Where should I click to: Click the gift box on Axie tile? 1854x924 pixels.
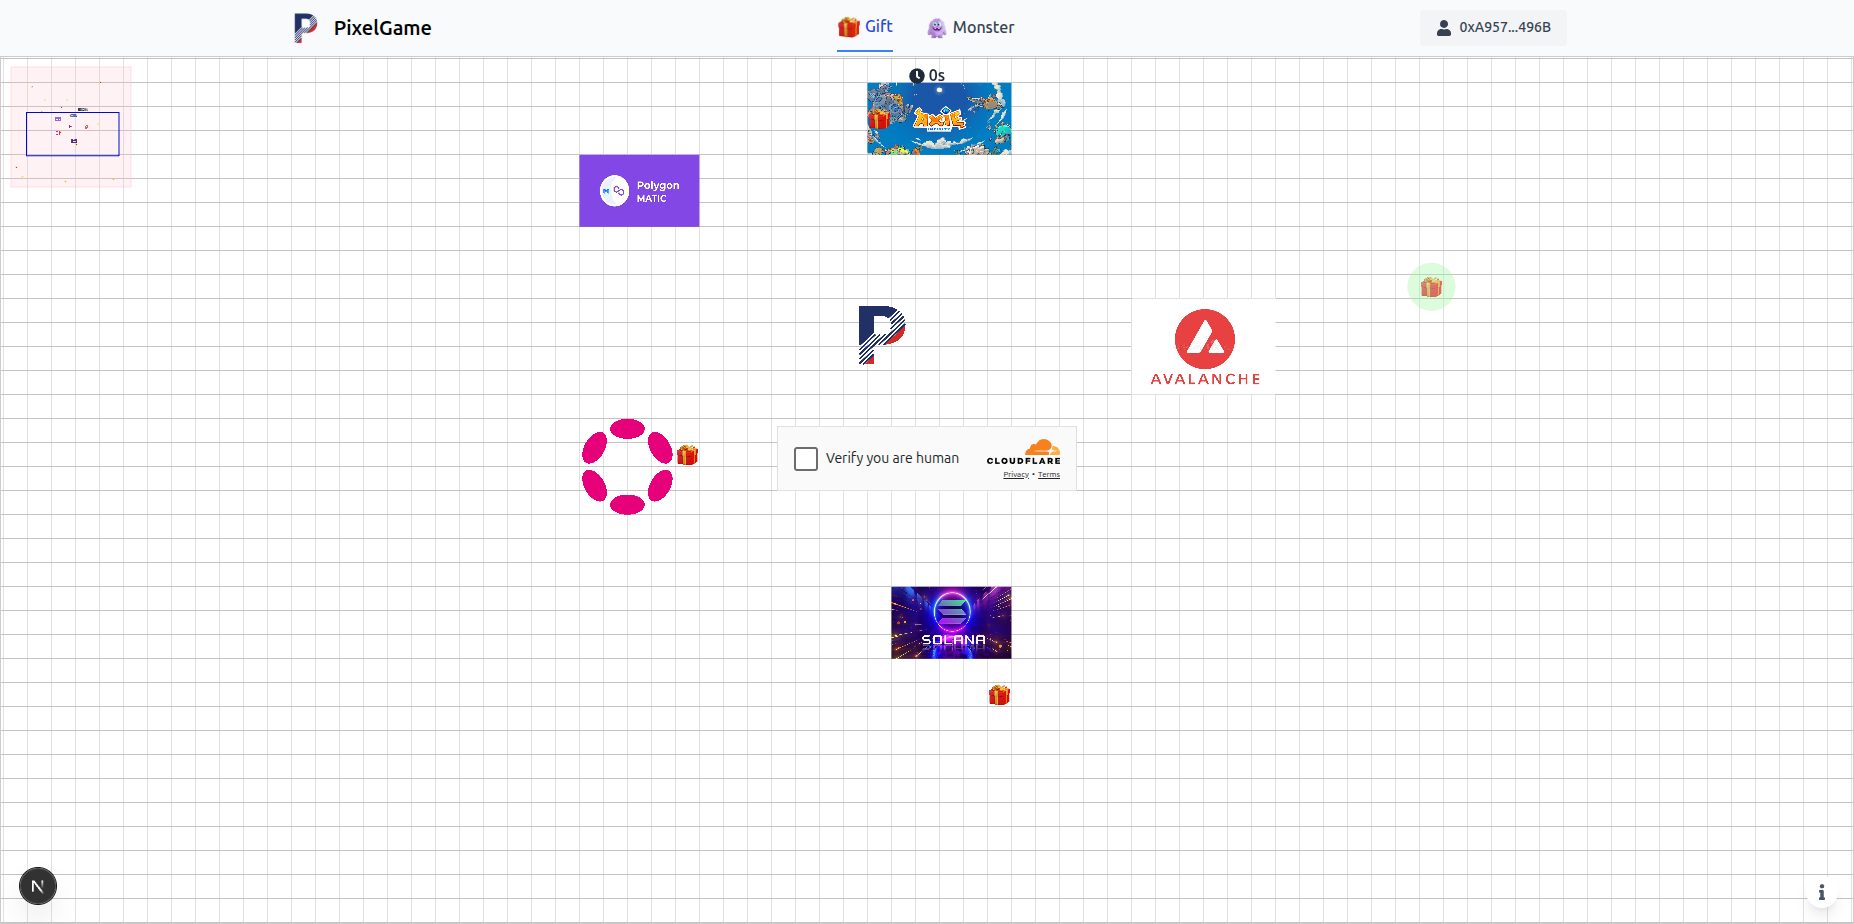pos(879,119)
